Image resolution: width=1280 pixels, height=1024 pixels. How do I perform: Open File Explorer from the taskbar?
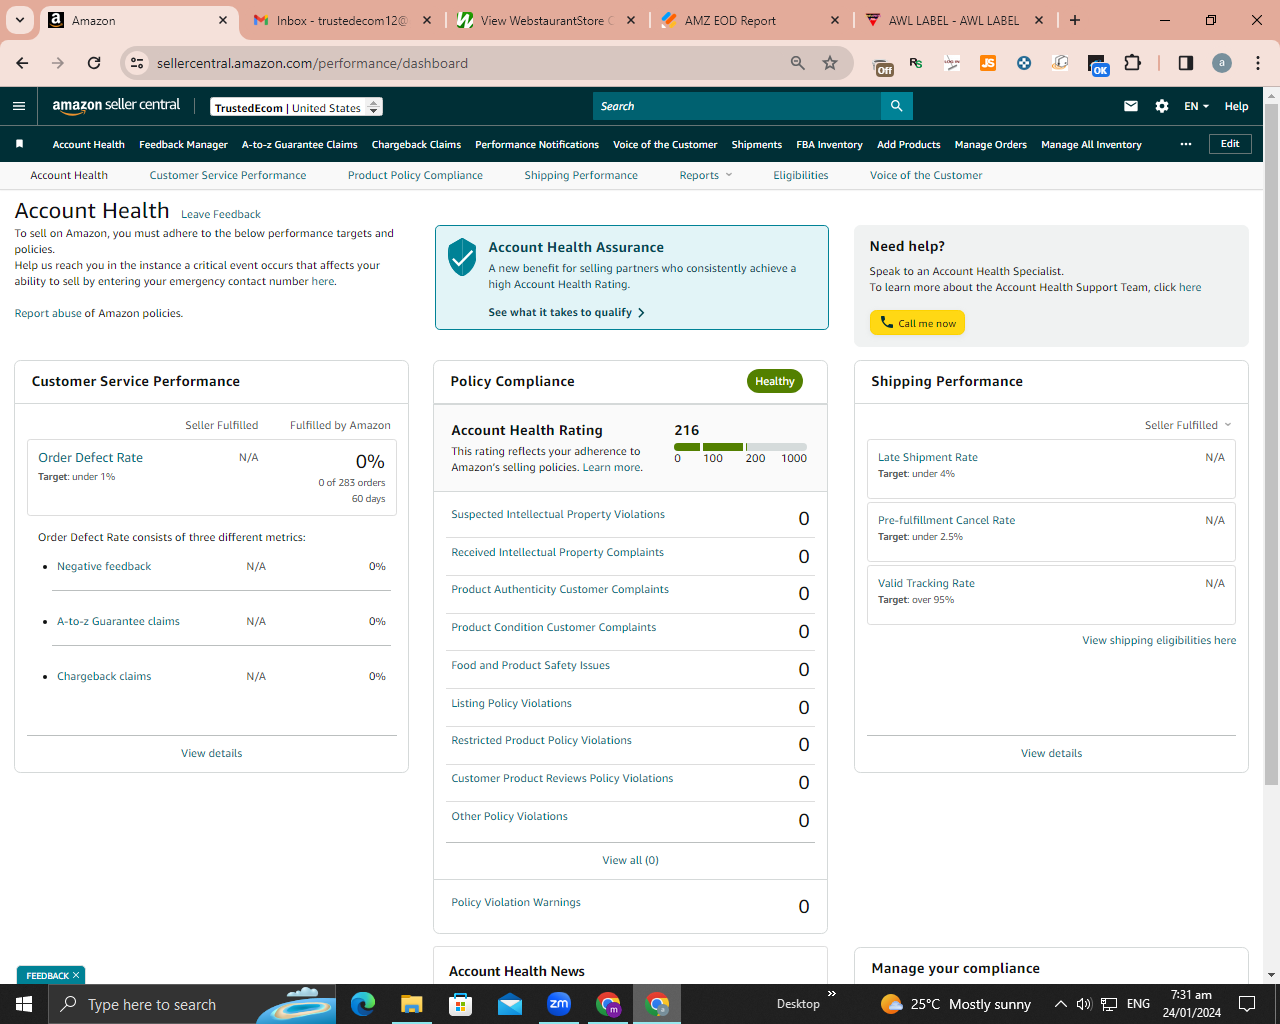(x=412, y=1004)
